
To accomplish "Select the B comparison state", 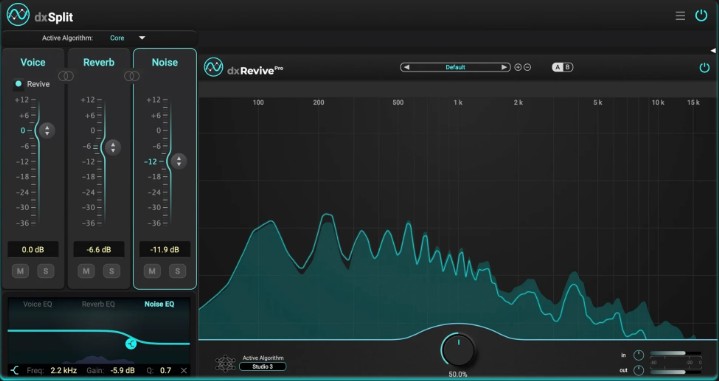I will (568, 67).
